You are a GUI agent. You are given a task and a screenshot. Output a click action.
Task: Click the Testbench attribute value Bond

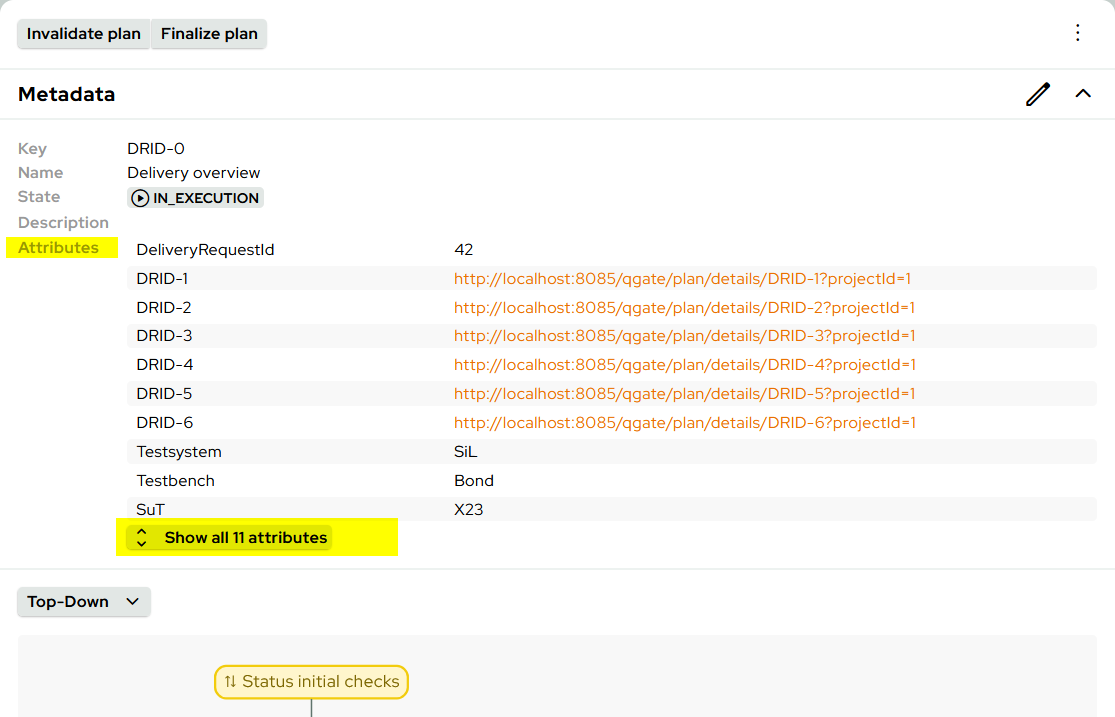[x=474, y=481]
